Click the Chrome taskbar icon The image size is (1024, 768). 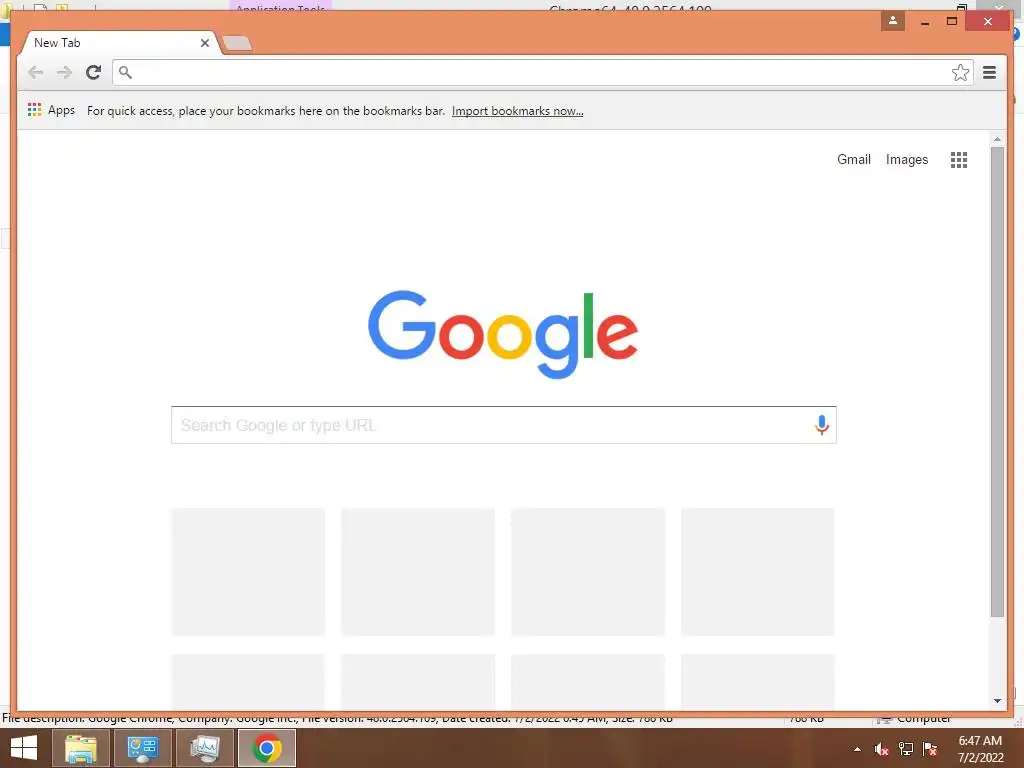[x=266, y=748]
